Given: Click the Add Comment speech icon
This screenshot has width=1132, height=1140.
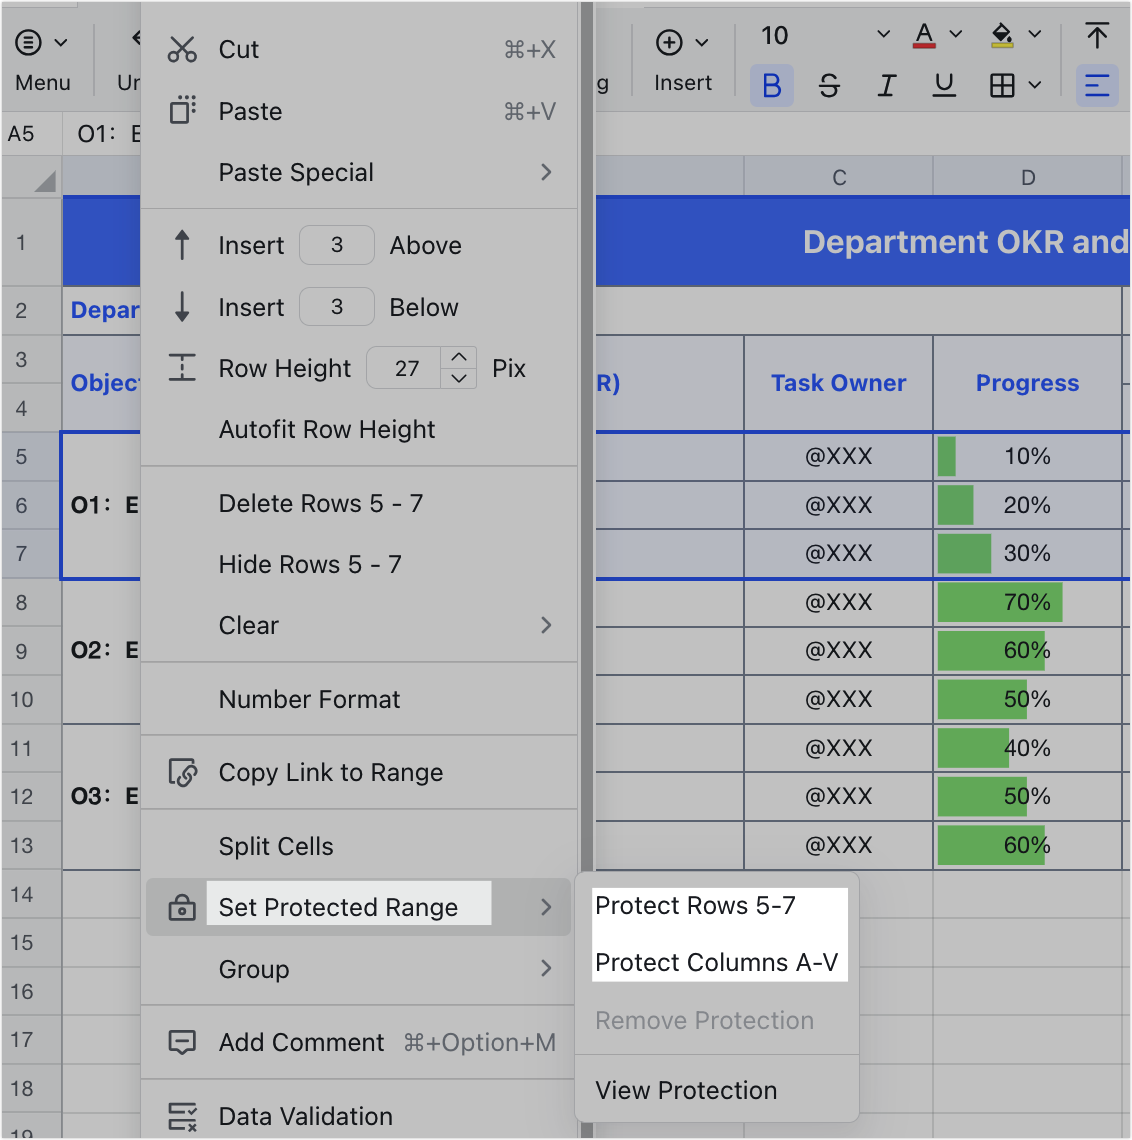Looking at the screenshot, I should 182,1043.
